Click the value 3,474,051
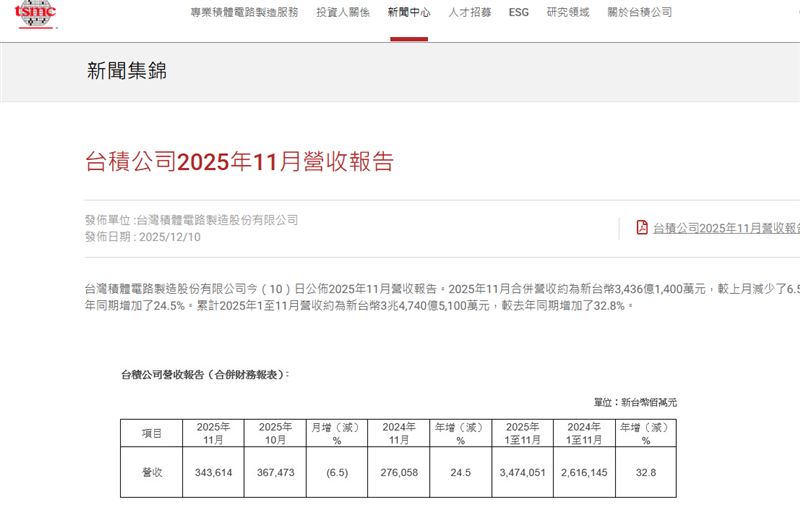Image resolution: width=800 pixels, height=507 pixels. [522, 472]
